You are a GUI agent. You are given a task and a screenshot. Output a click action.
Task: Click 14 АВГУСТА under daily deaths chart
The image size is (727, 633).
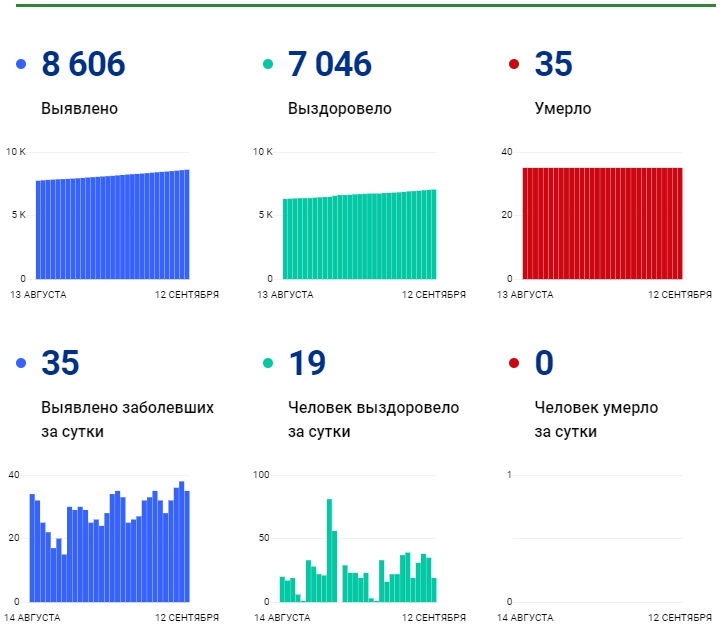tap(525, 618)
